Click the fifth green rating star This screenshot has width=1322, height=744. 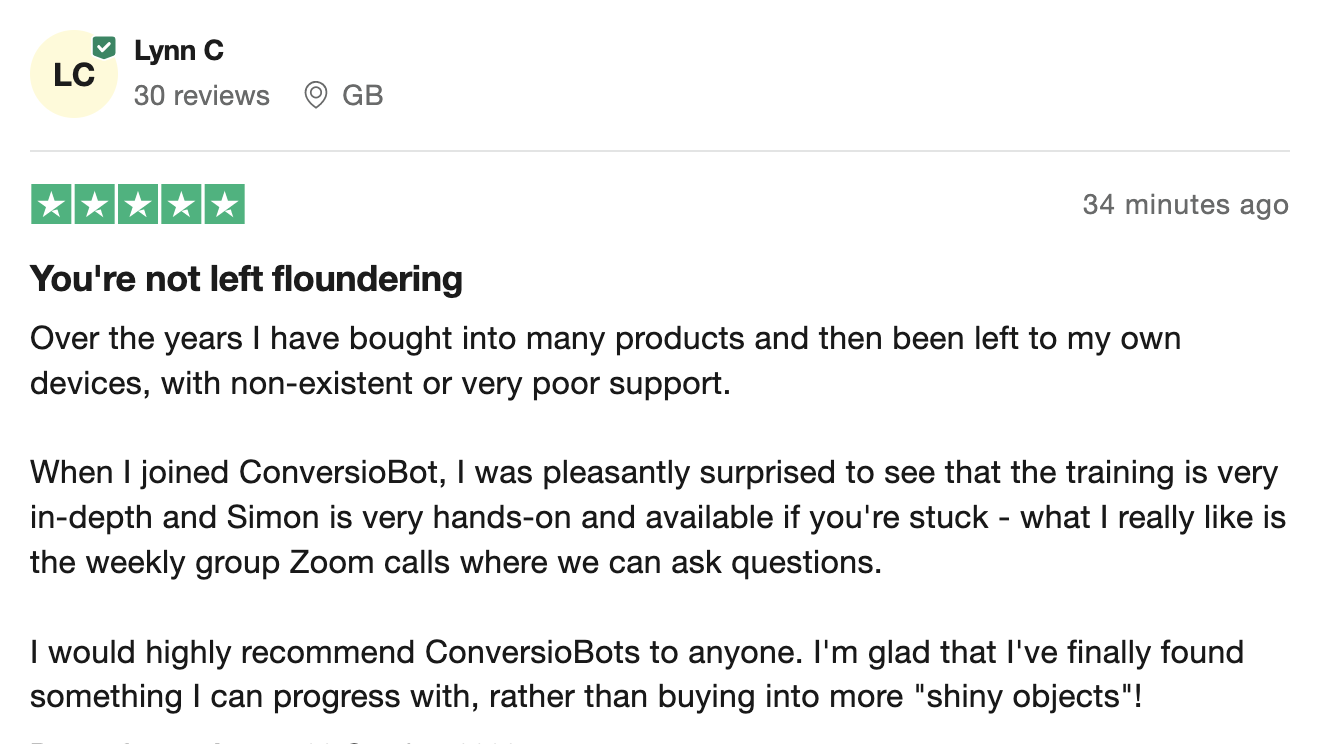(x=224, y=205)
